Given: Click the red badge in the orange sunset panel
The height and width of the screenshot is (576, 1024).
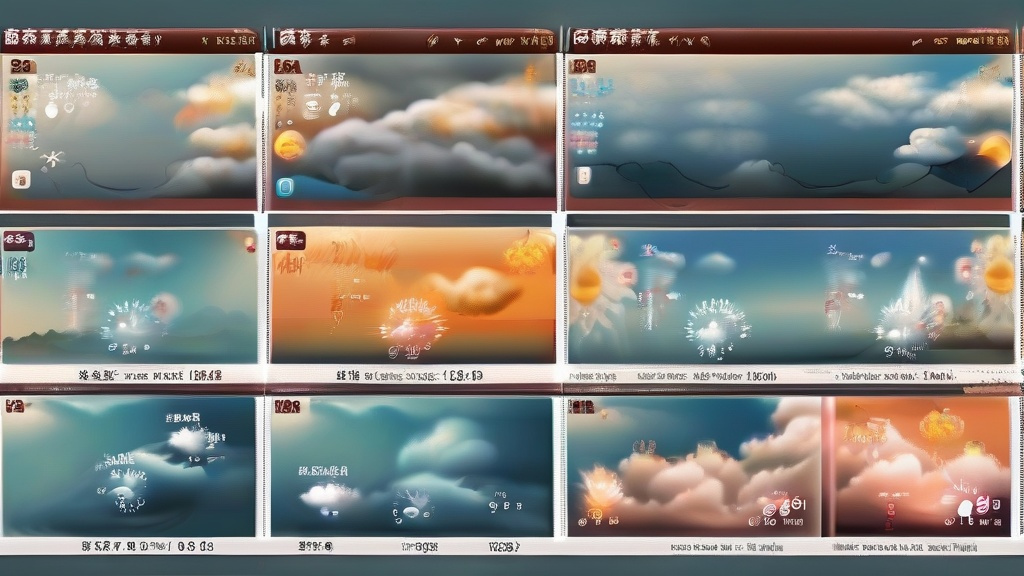Looking at the screenshot, I should click(x=290, y=240).
